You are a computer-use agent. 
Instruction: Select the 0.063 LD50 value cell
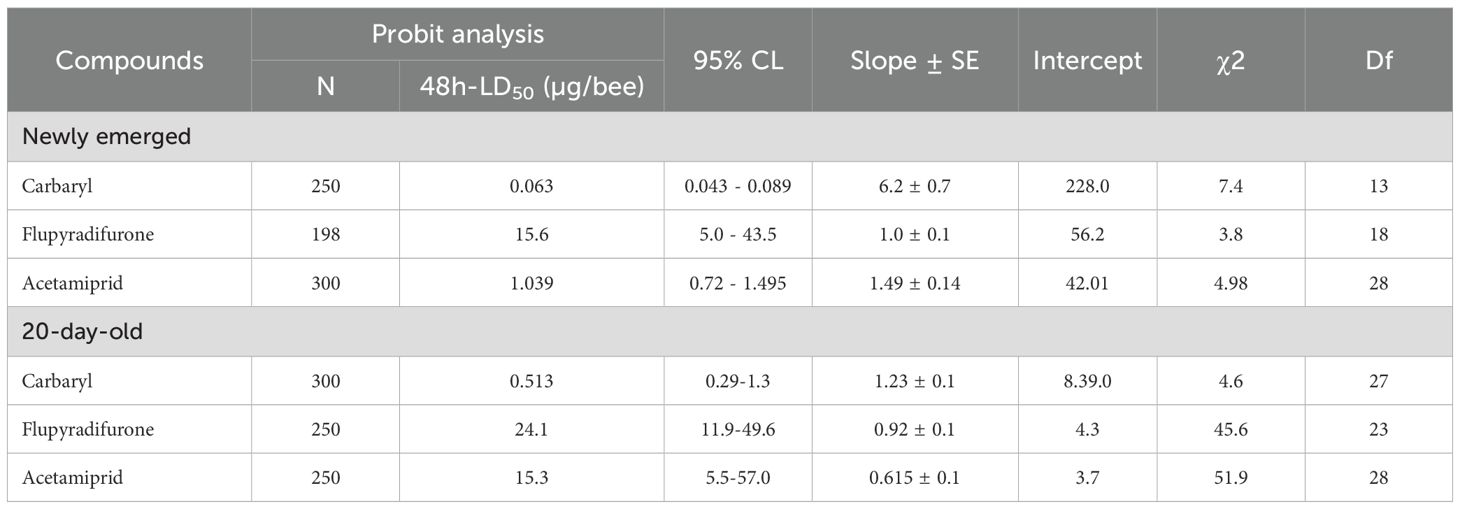coord(531,186)
